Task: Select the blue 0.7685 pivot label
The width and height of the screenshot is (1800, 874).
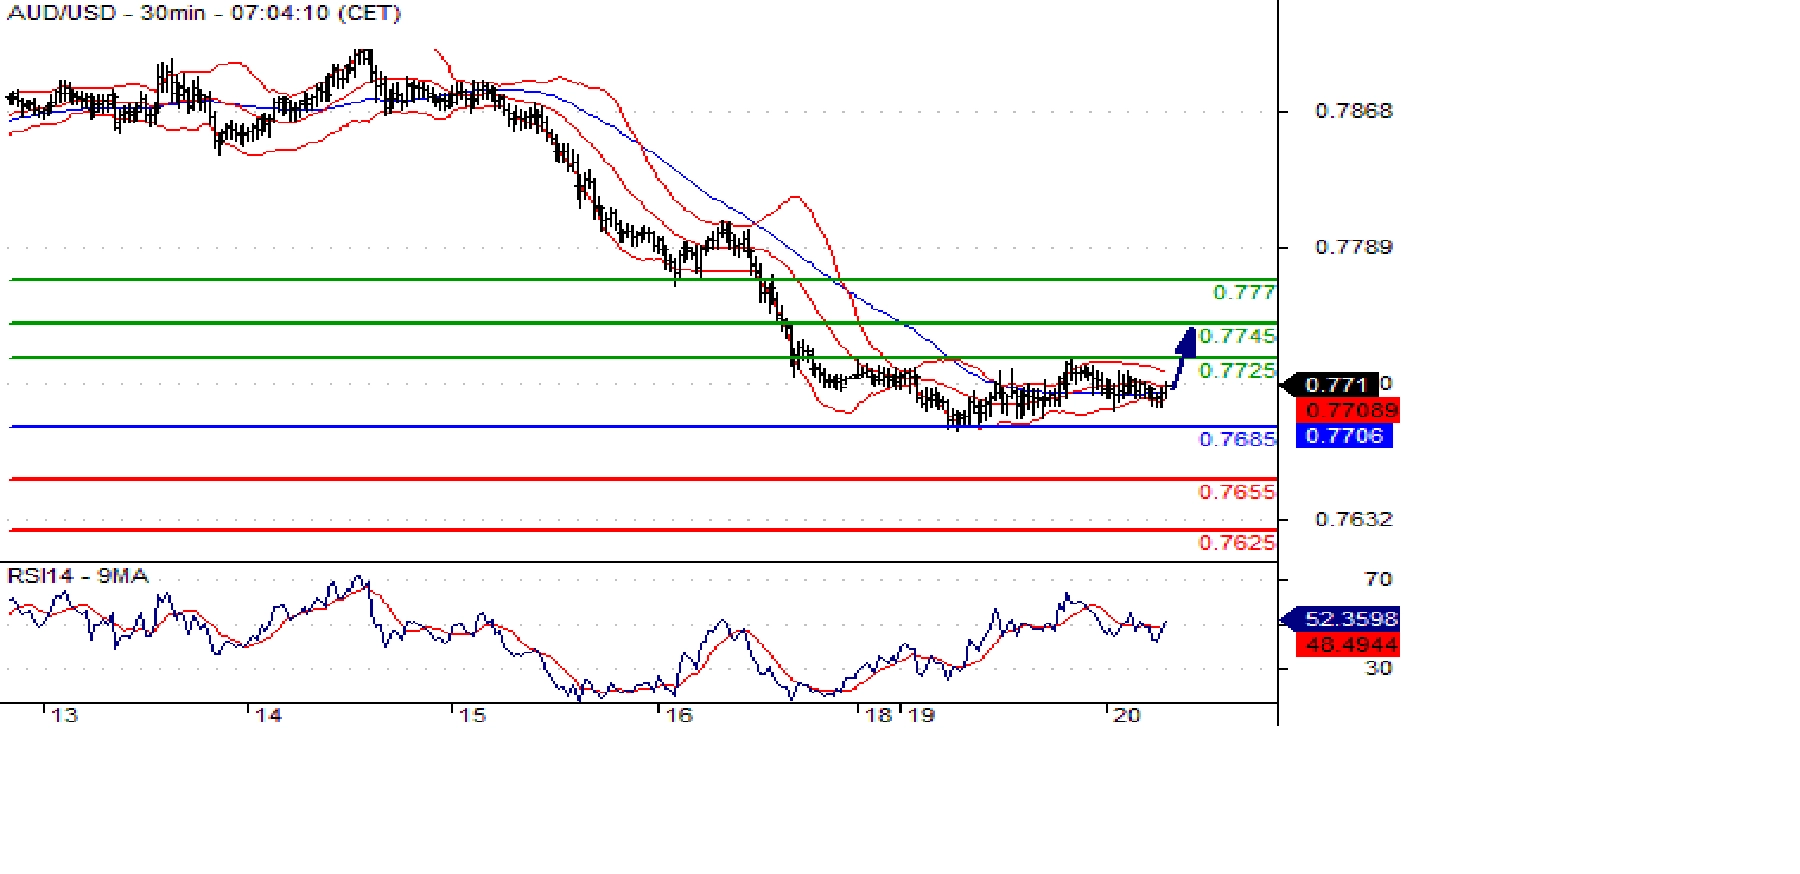Action: 1237,439
